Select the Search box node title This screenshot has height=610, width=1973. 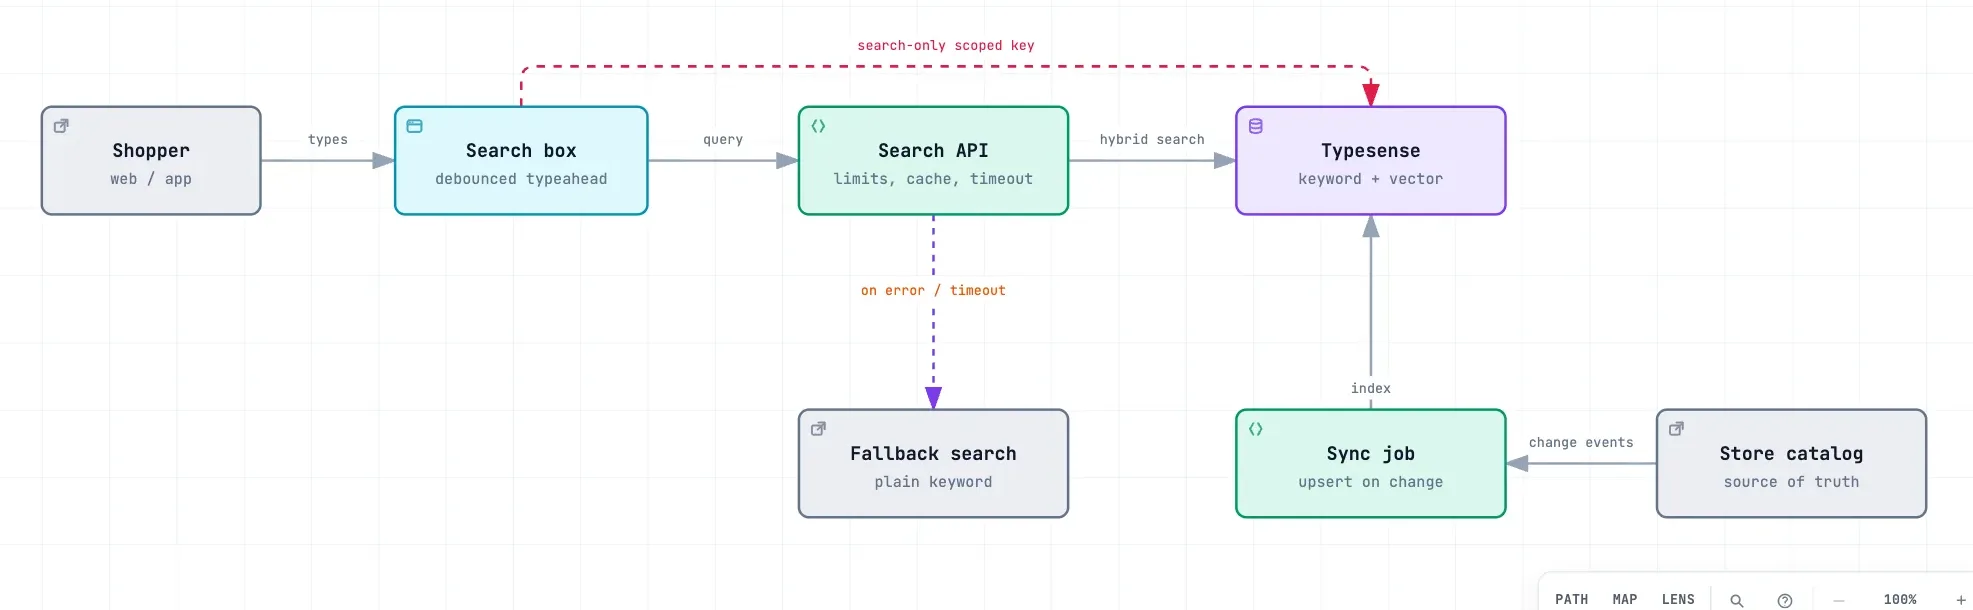pos(521,151)
